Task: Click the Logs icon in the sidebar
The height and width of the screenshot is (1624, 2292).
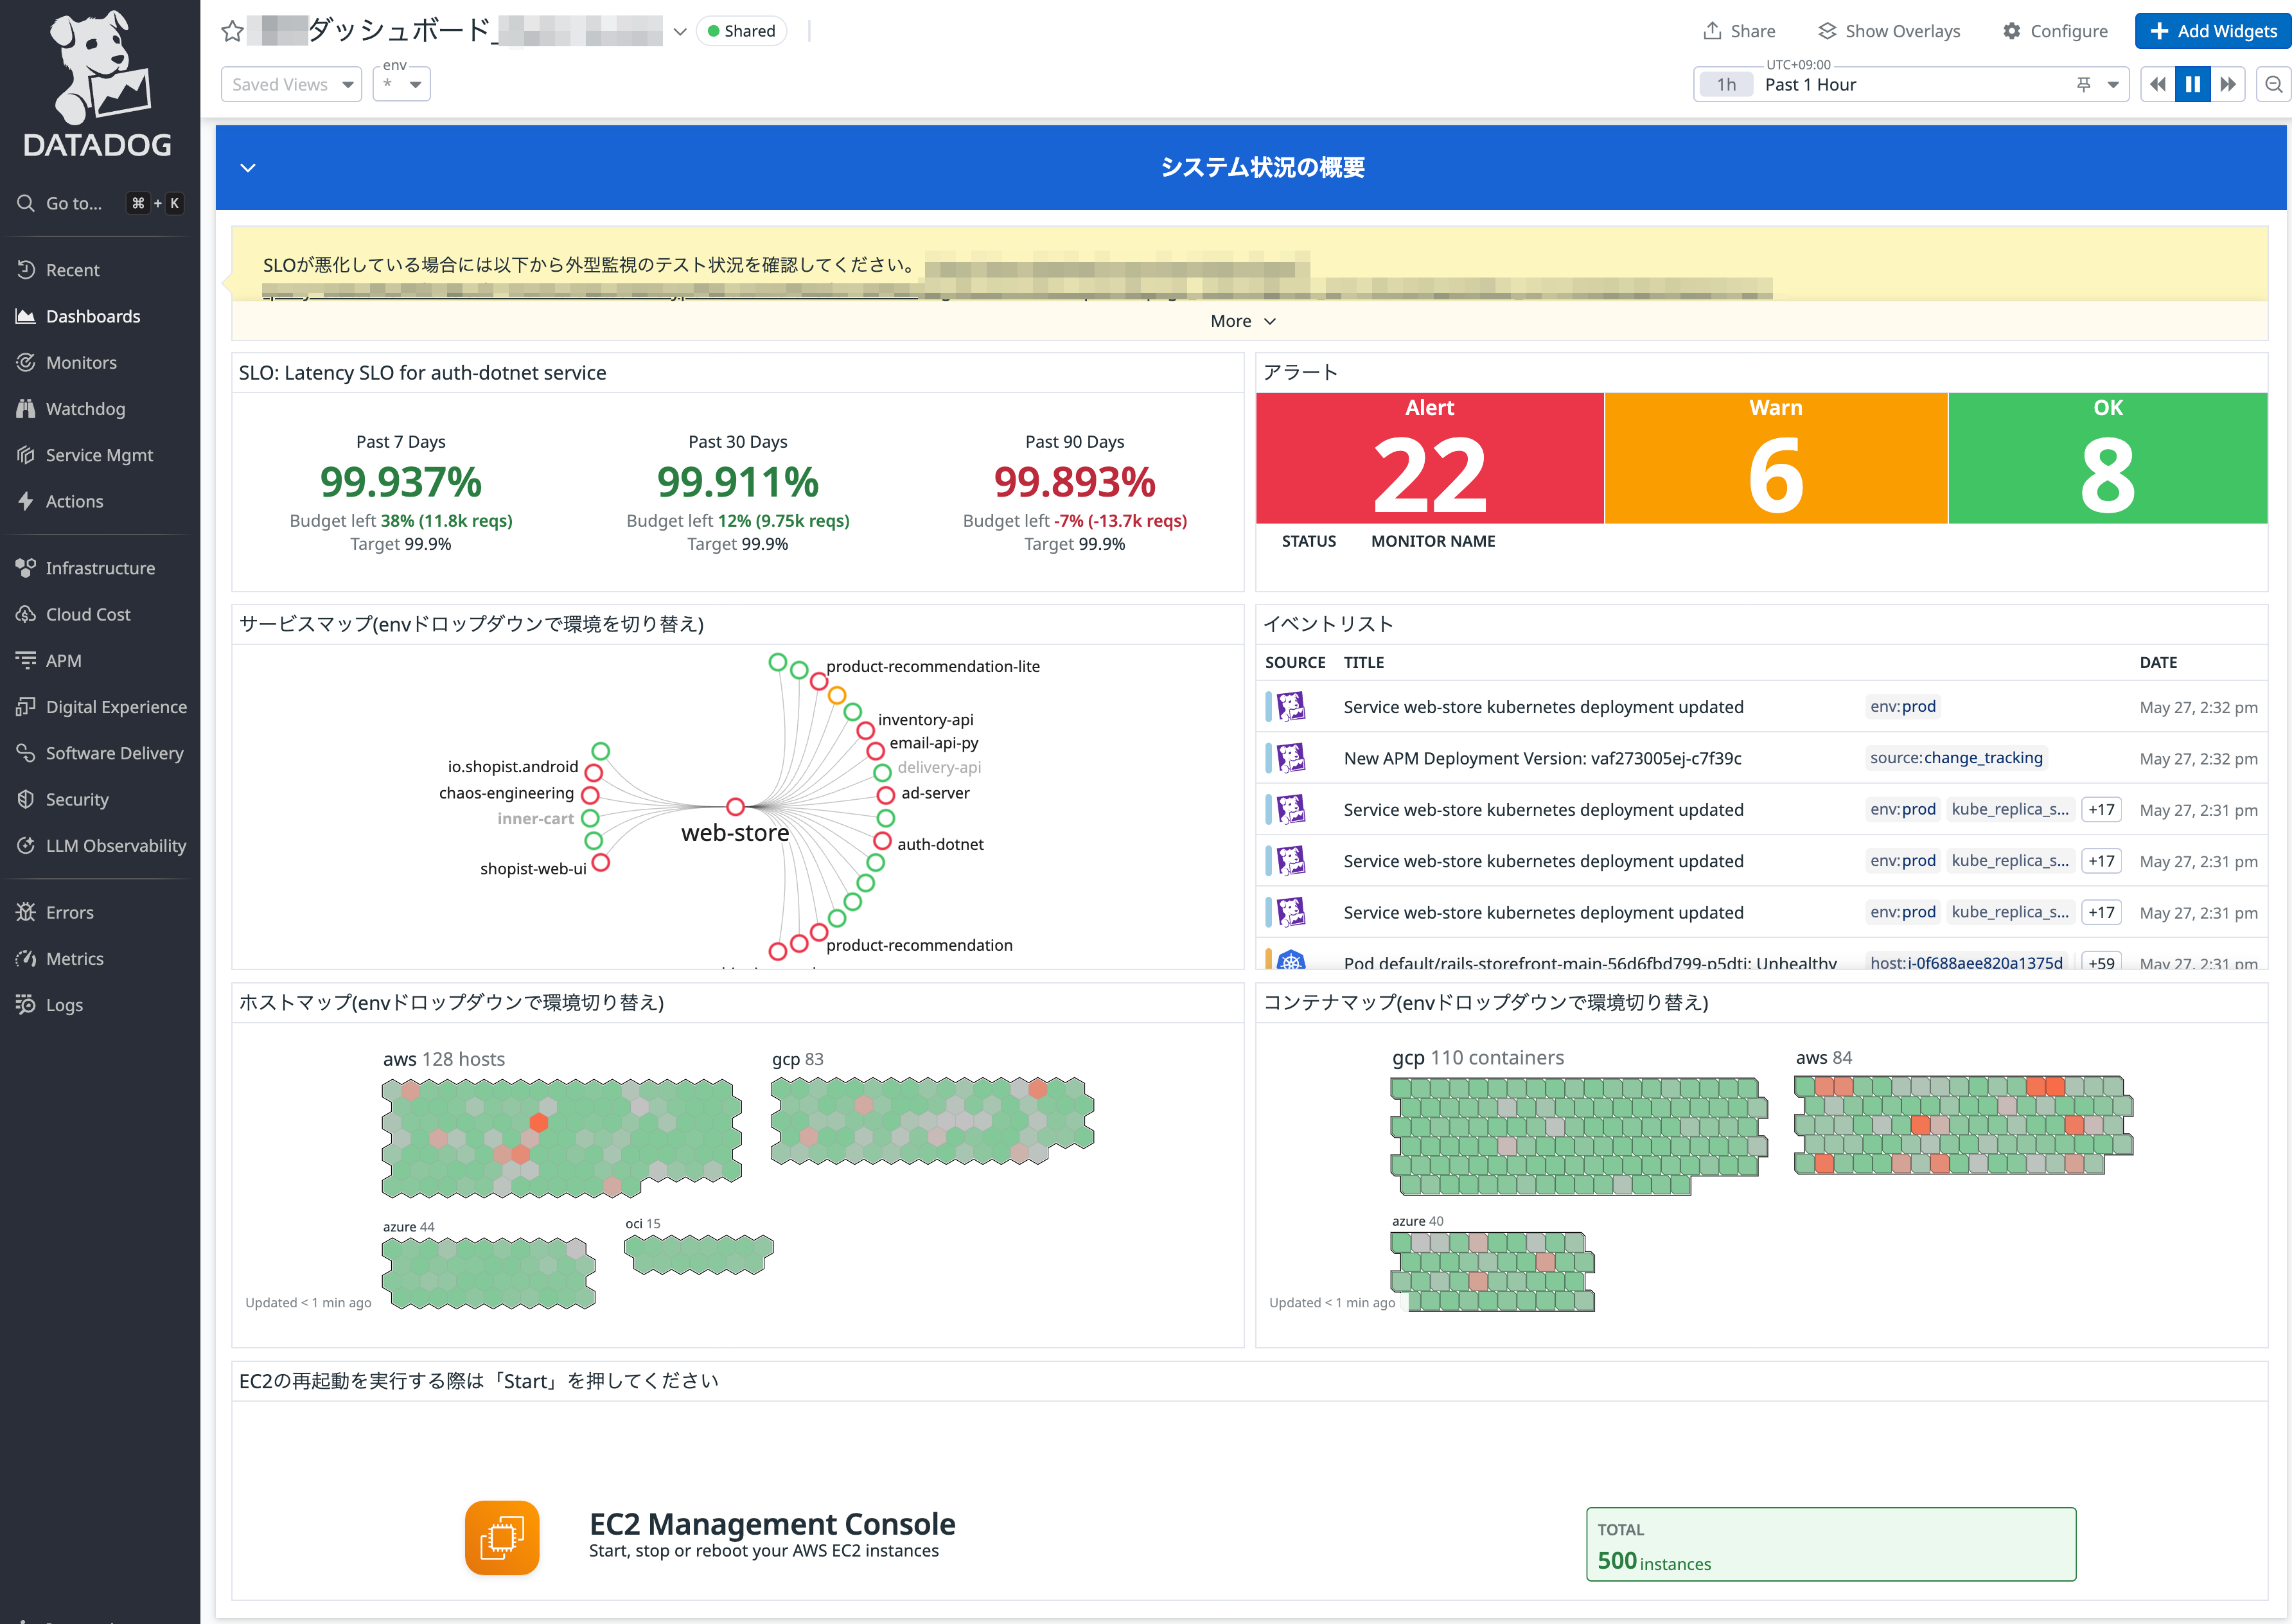Action: click(x=26, y=1004)
